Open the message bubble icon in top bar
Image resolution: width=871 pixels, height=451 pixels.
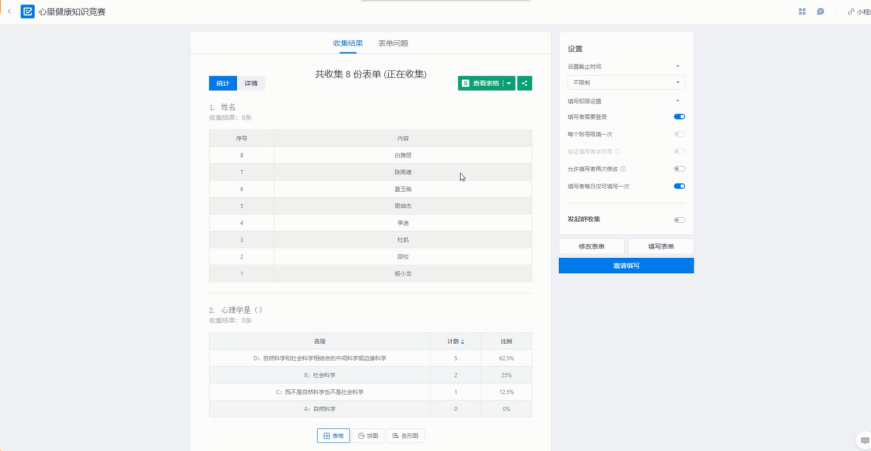point(820,12)
